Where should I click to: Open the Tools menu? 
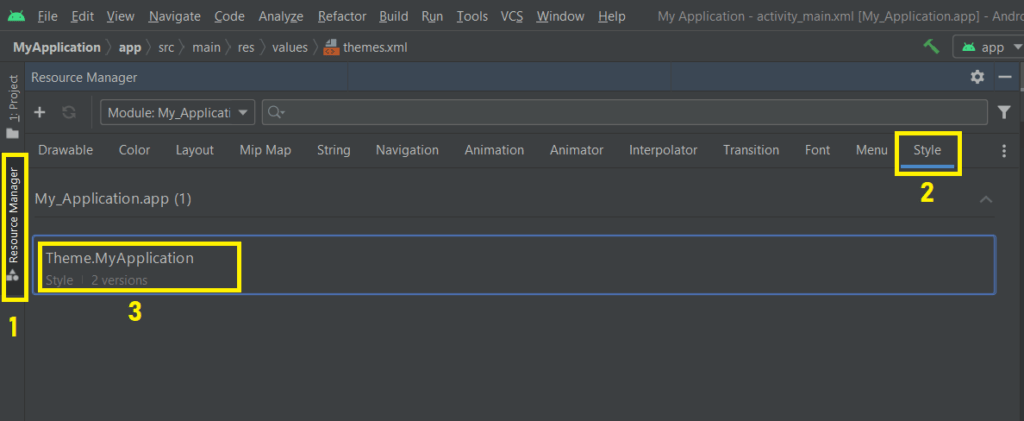click(472, 16)
